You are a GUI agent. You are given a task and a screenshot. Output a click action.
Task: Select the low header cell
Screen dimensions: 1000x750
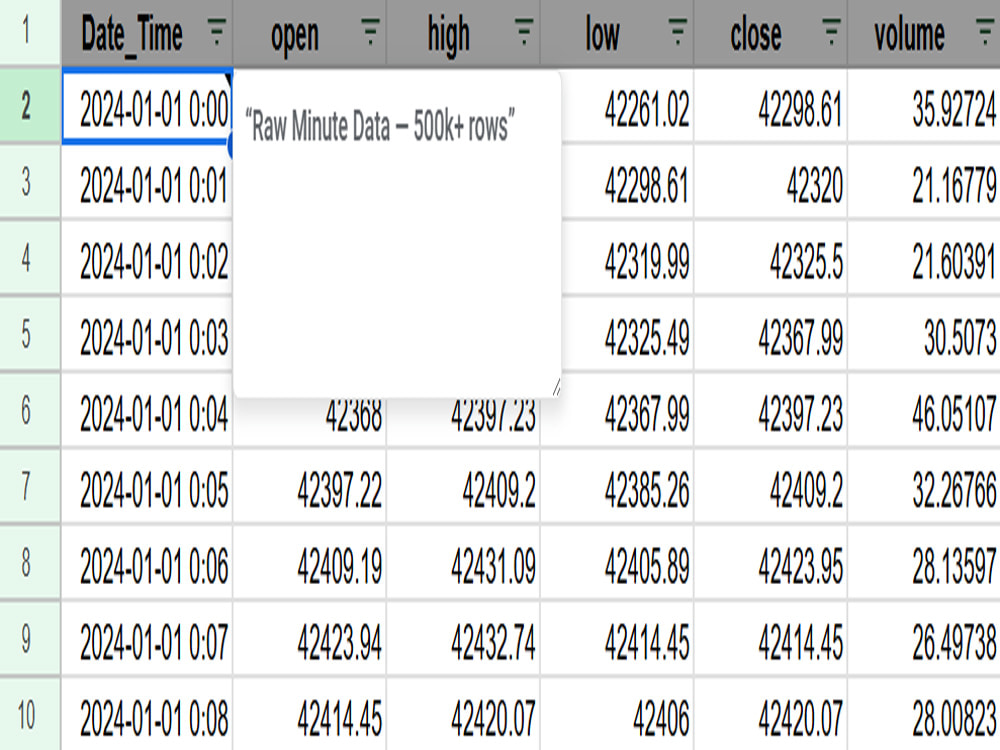click(617, 33)
